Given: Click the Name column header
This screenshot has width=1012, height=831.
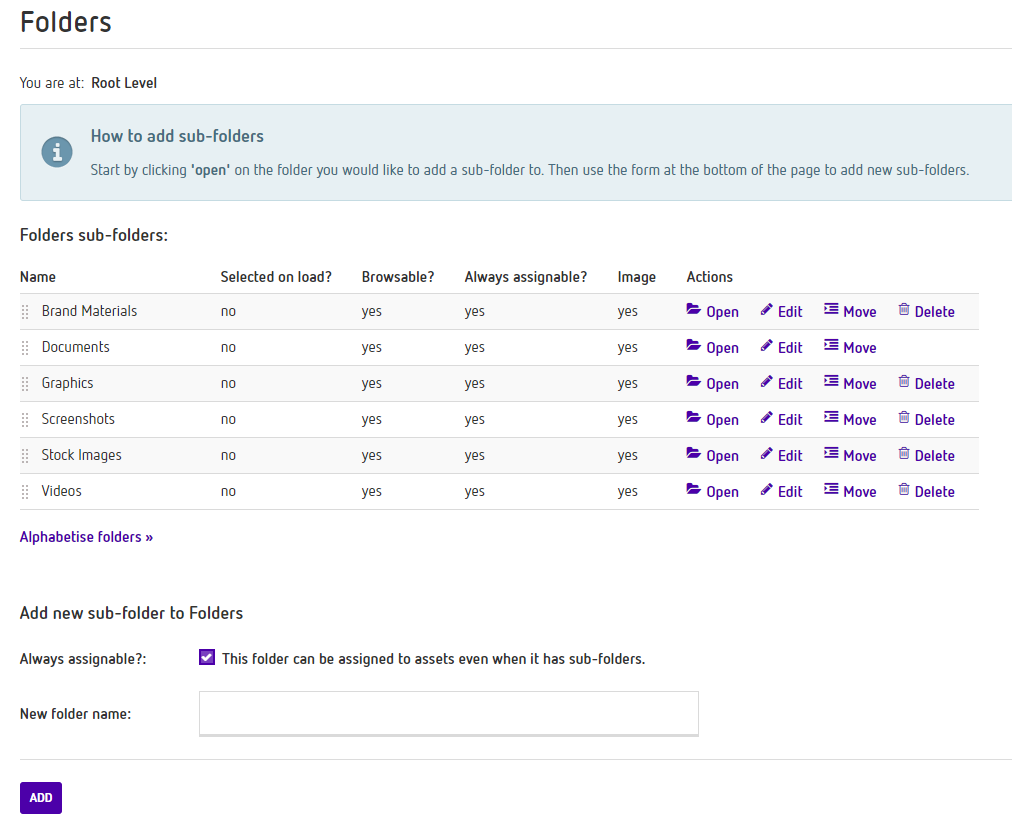Looking at the screenshot, I should (38, 277).
